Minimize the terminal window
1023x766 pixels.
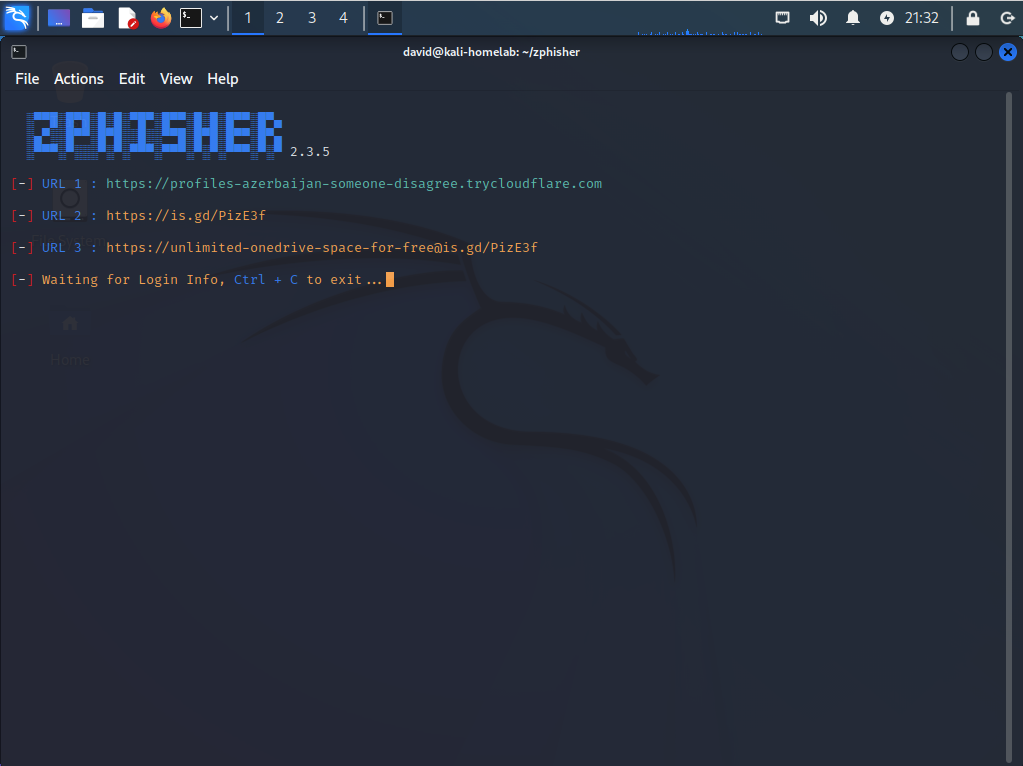(x=960, y=52)
